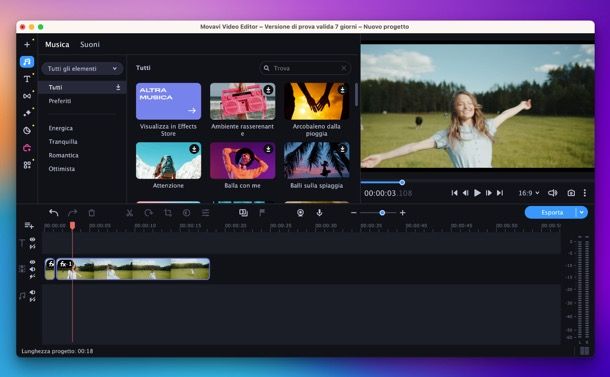The image size is (610, 377).
Task: Click the timeline zoom slider handle
Action: 382,213
